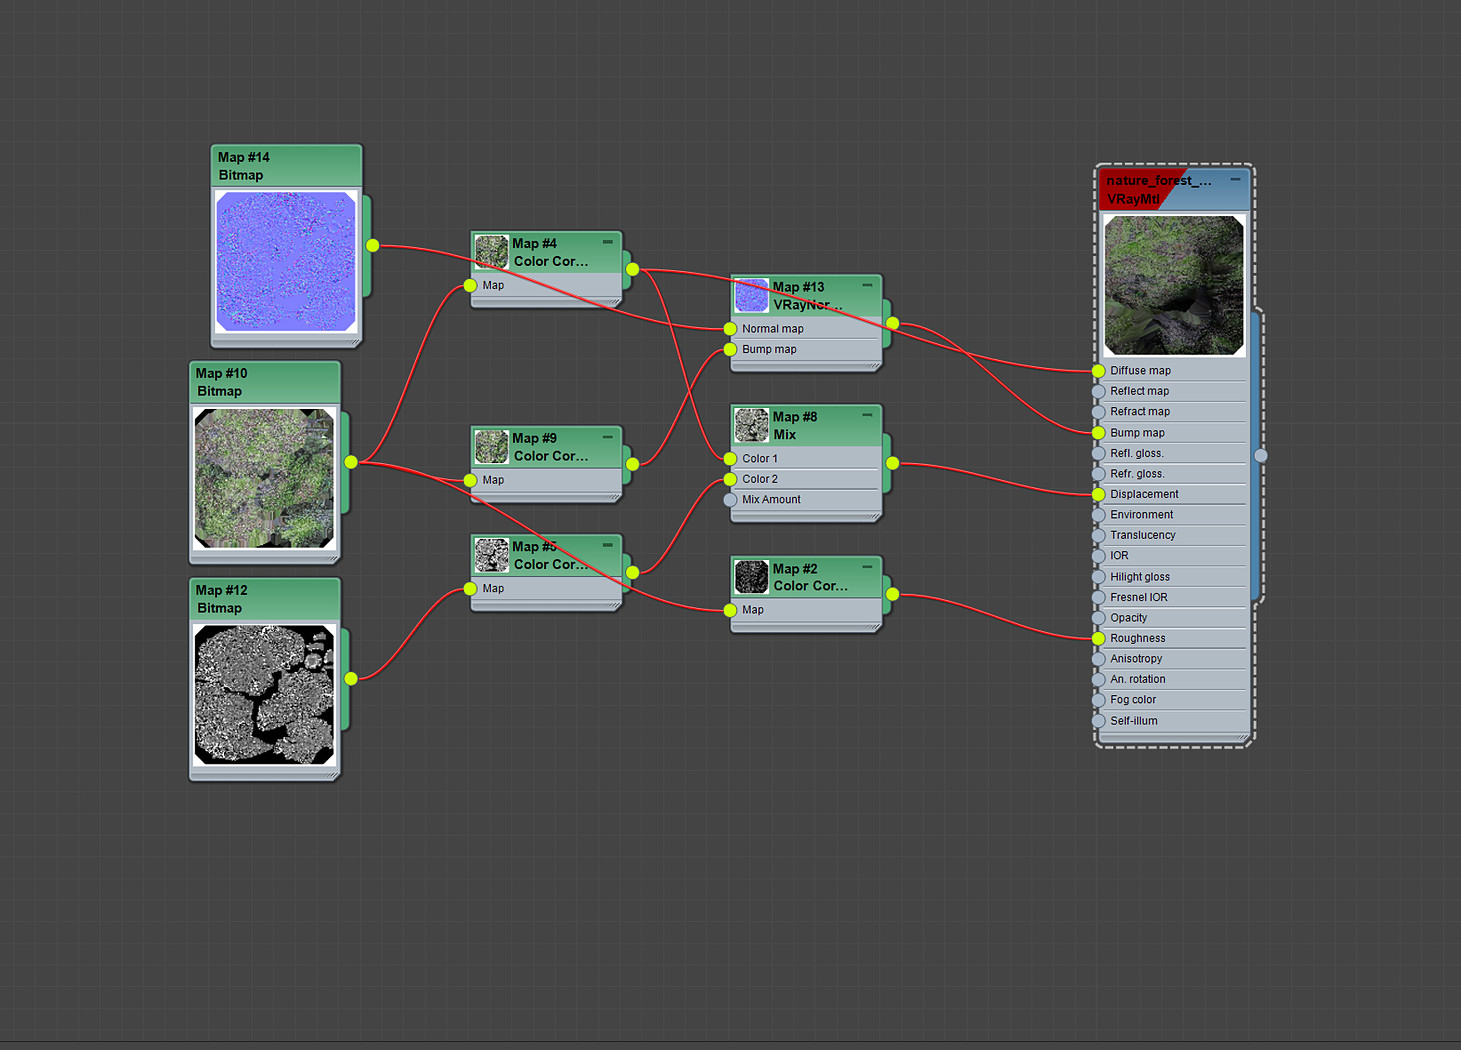Image resolution: width=1461 pixels, height=1050 pixels.
Task: Select the Map #12 black-and-white bitmap thumbnail
Action: [264, 695]
